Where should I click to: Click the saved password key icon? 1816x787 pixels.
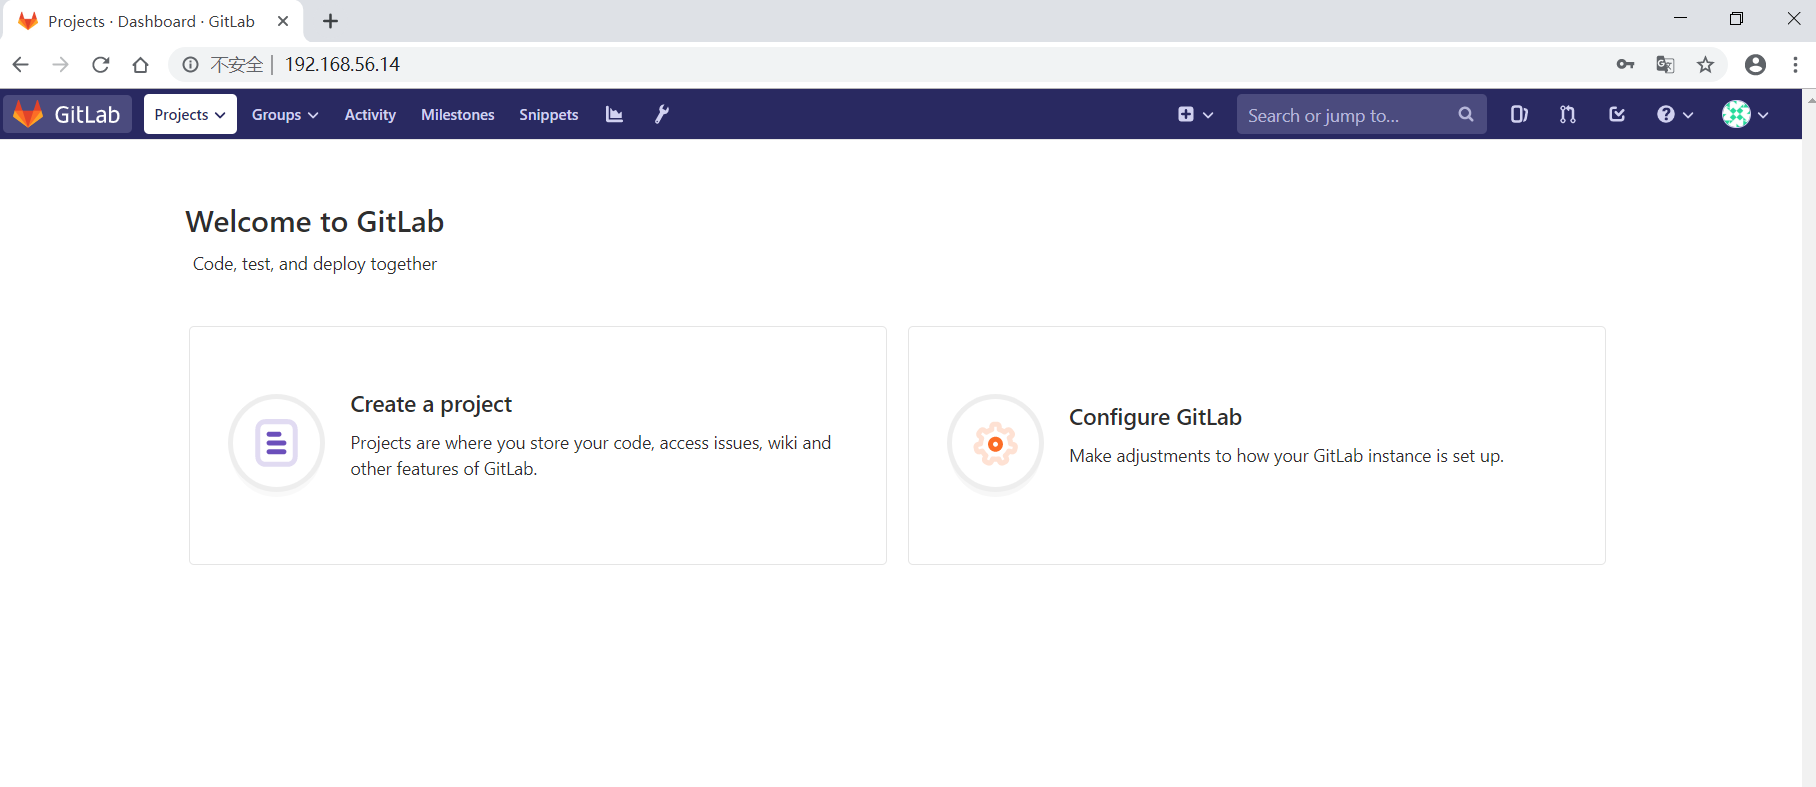[x=1625, y=64]
